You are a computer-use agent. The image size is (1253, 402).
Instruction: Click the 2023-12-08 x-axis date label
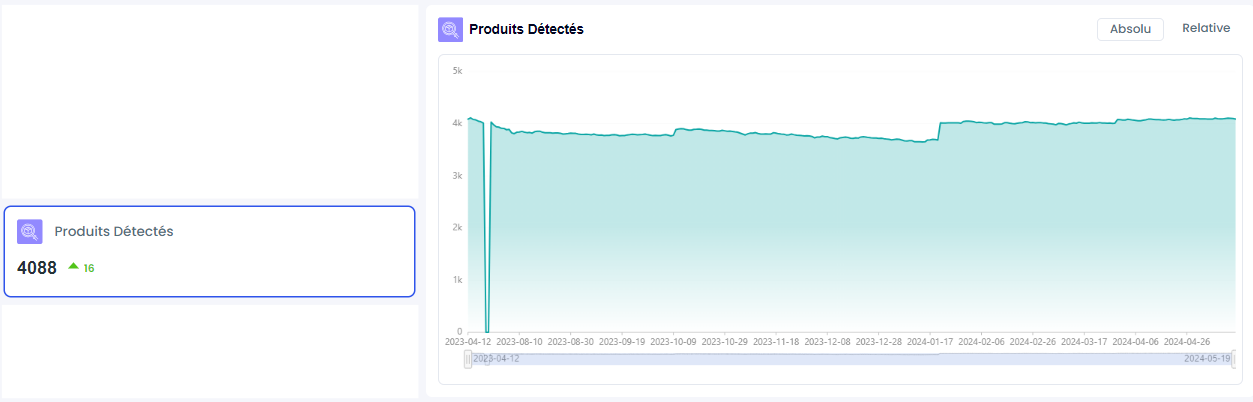(828, 341)
